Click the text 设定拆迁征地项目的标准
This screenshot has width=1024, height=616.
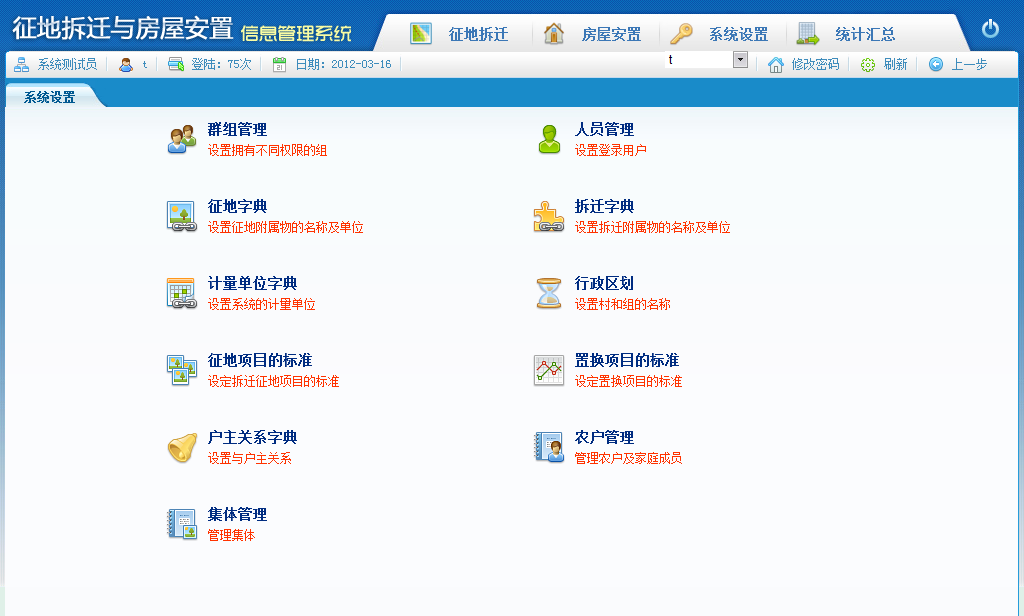coord(273,381)
